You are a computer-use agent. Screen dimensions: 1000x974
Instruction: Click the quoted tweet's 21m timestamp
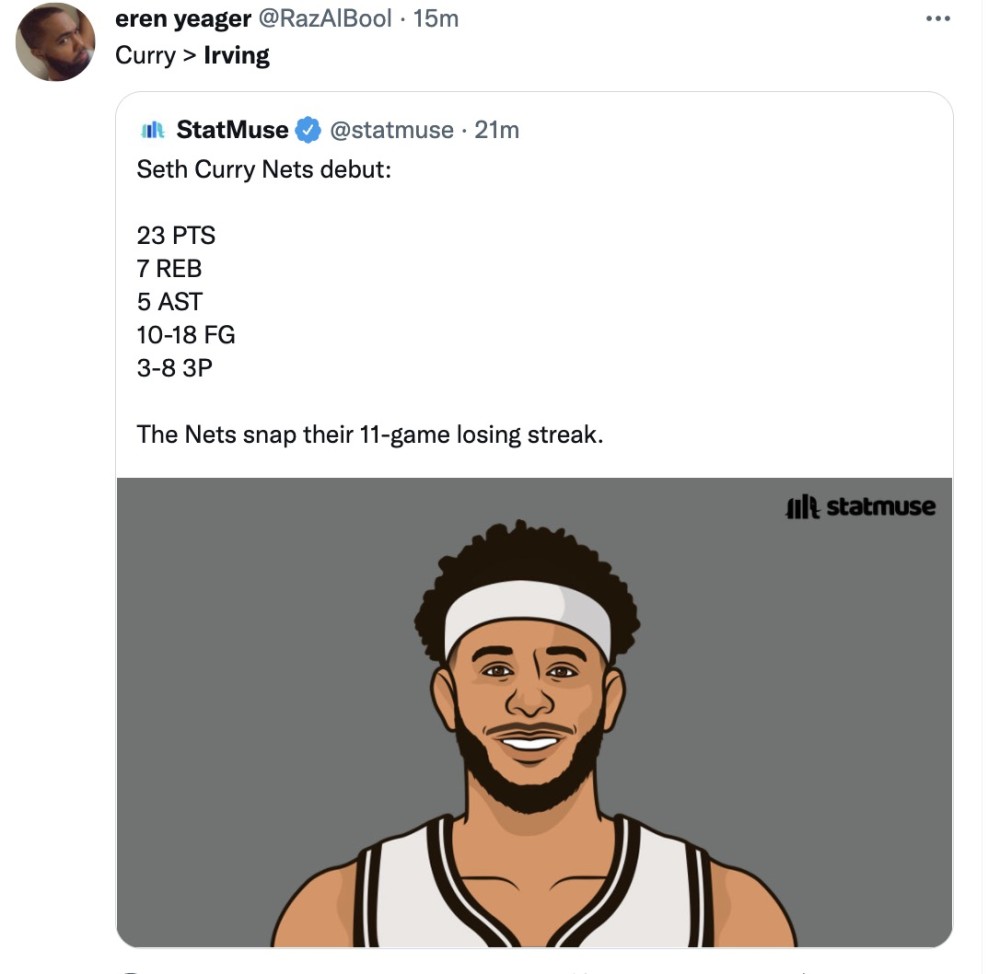tap(497, 130)
